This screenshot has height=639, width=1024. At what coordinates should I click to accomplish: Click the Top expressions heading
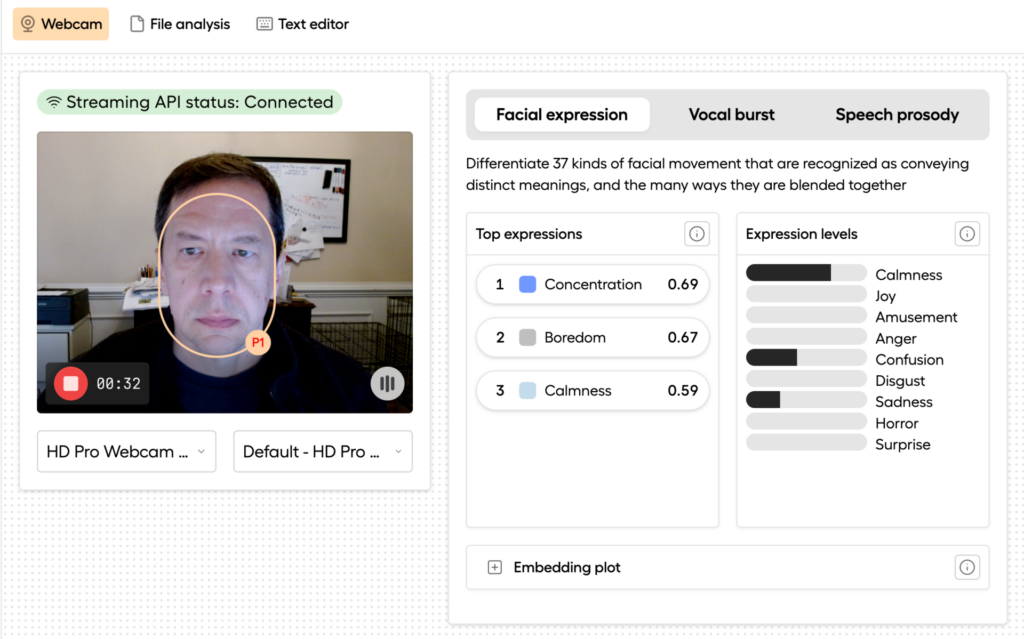529,234
